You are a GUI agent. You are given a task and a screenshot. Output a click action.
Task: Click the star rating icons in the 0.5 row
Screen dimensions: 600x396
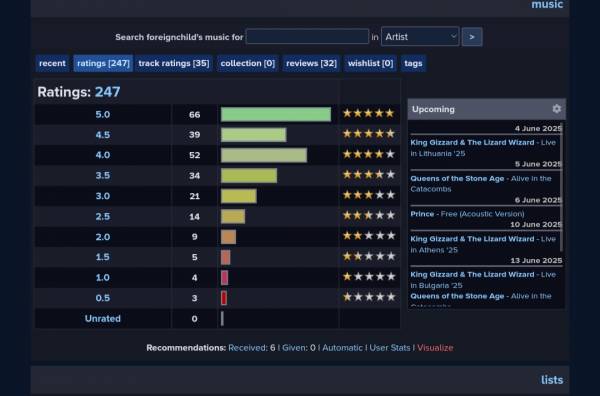tap(368, 297)
